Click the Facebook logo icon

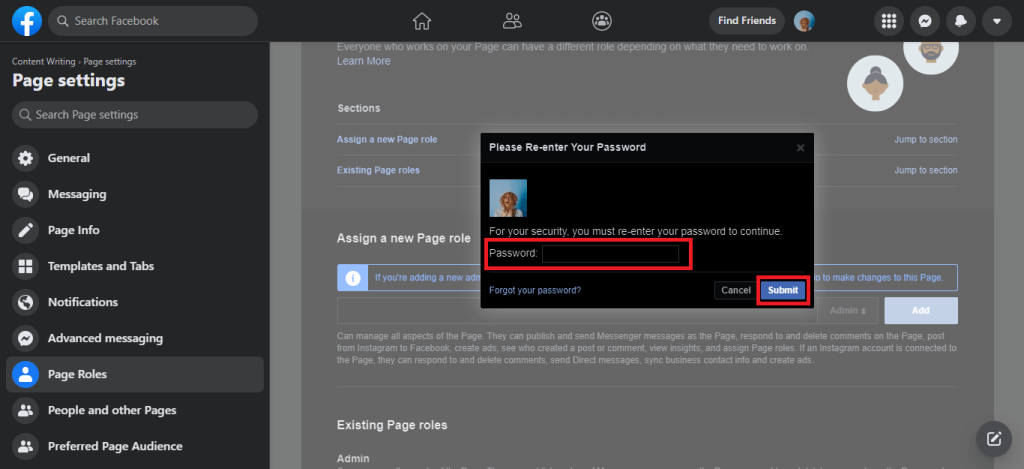[27, 21]
